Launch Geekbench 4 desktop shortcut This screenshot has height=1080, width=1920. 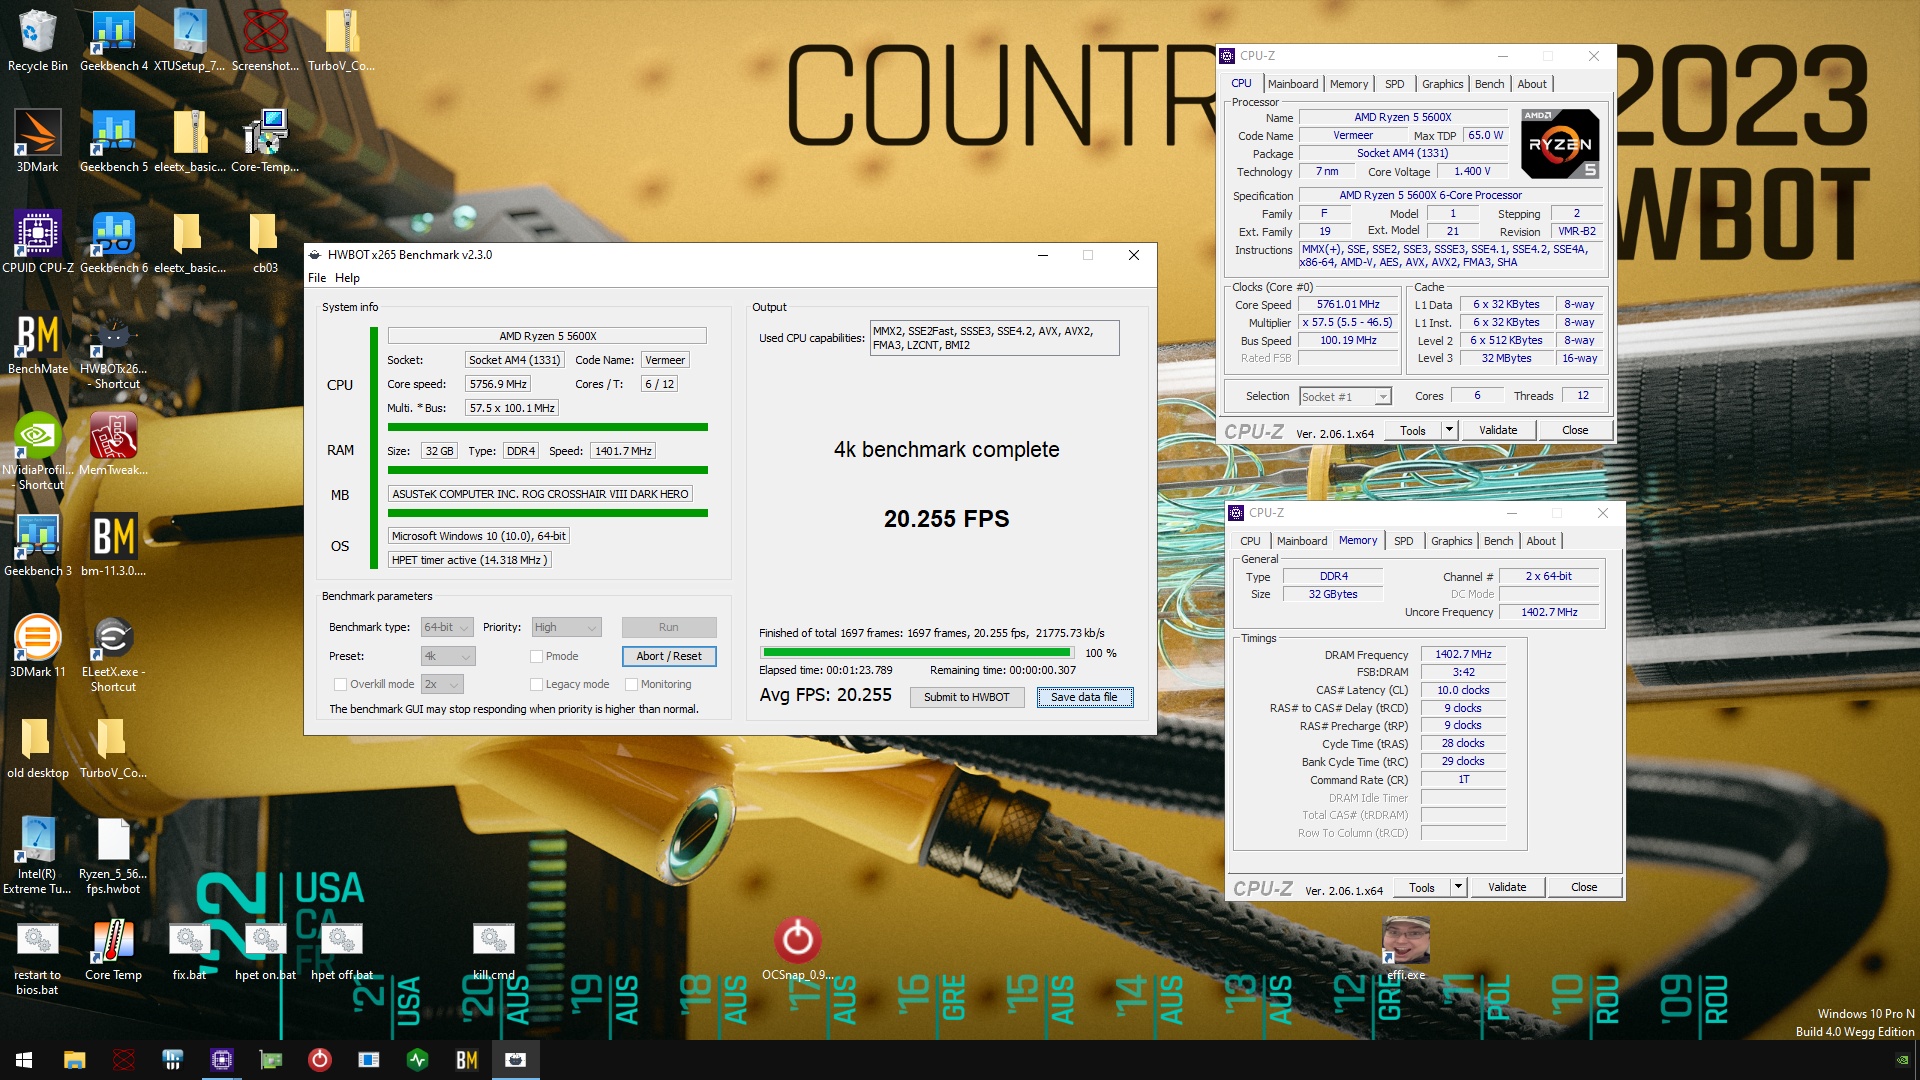coord(113,40)
